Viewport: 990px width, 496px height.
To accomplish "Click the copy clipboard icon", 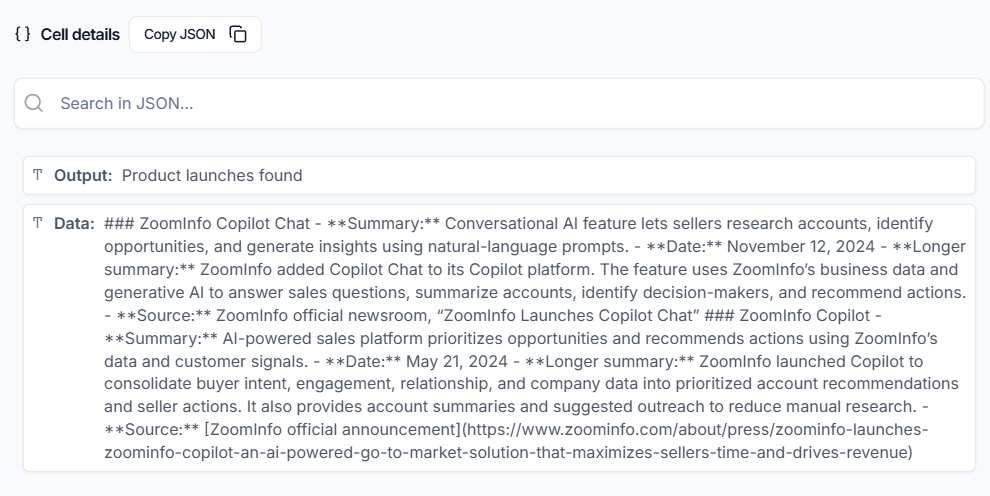I will coord(238,34).
